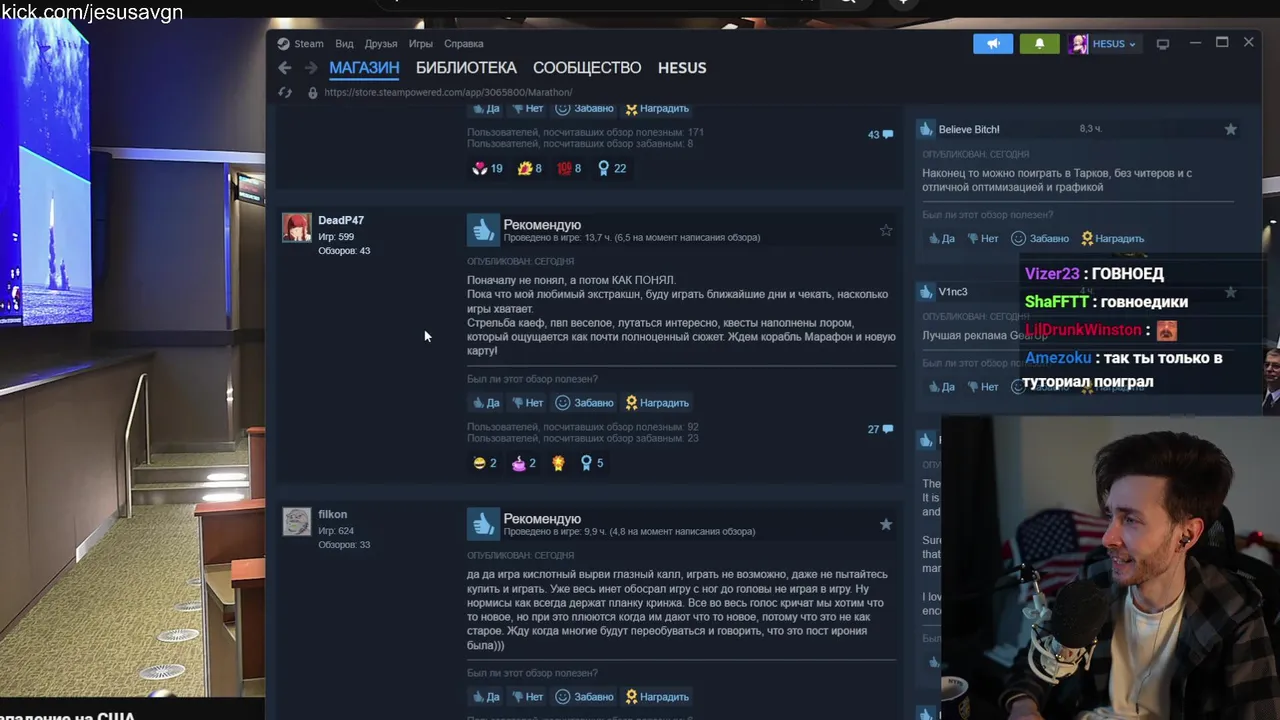Go forward with the right arrow
The height and width of the screenshot is (720, 1280).
(310, 68)
